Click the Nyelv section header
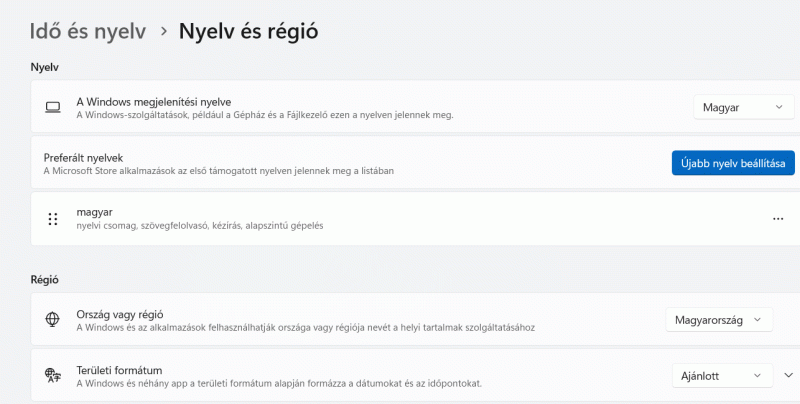 [45, 67]
